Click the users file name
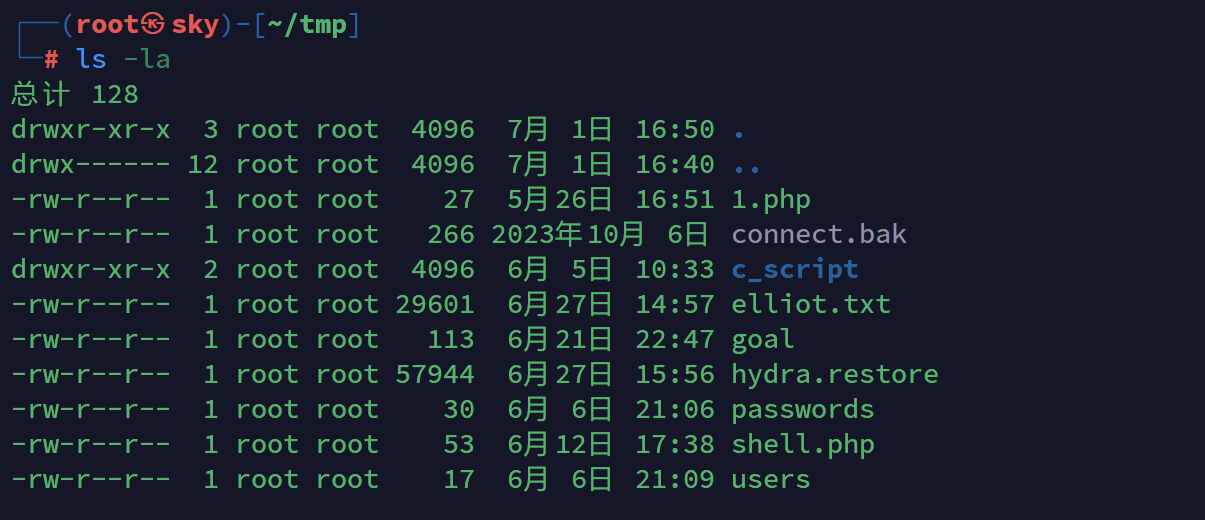 (771, 480)
